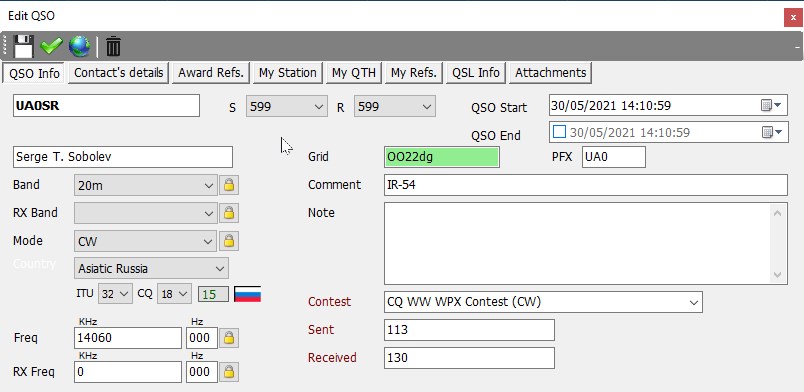
Task: Click the Freq KHz field 14060
Action: pyautogui.click(x=128, y=338)
